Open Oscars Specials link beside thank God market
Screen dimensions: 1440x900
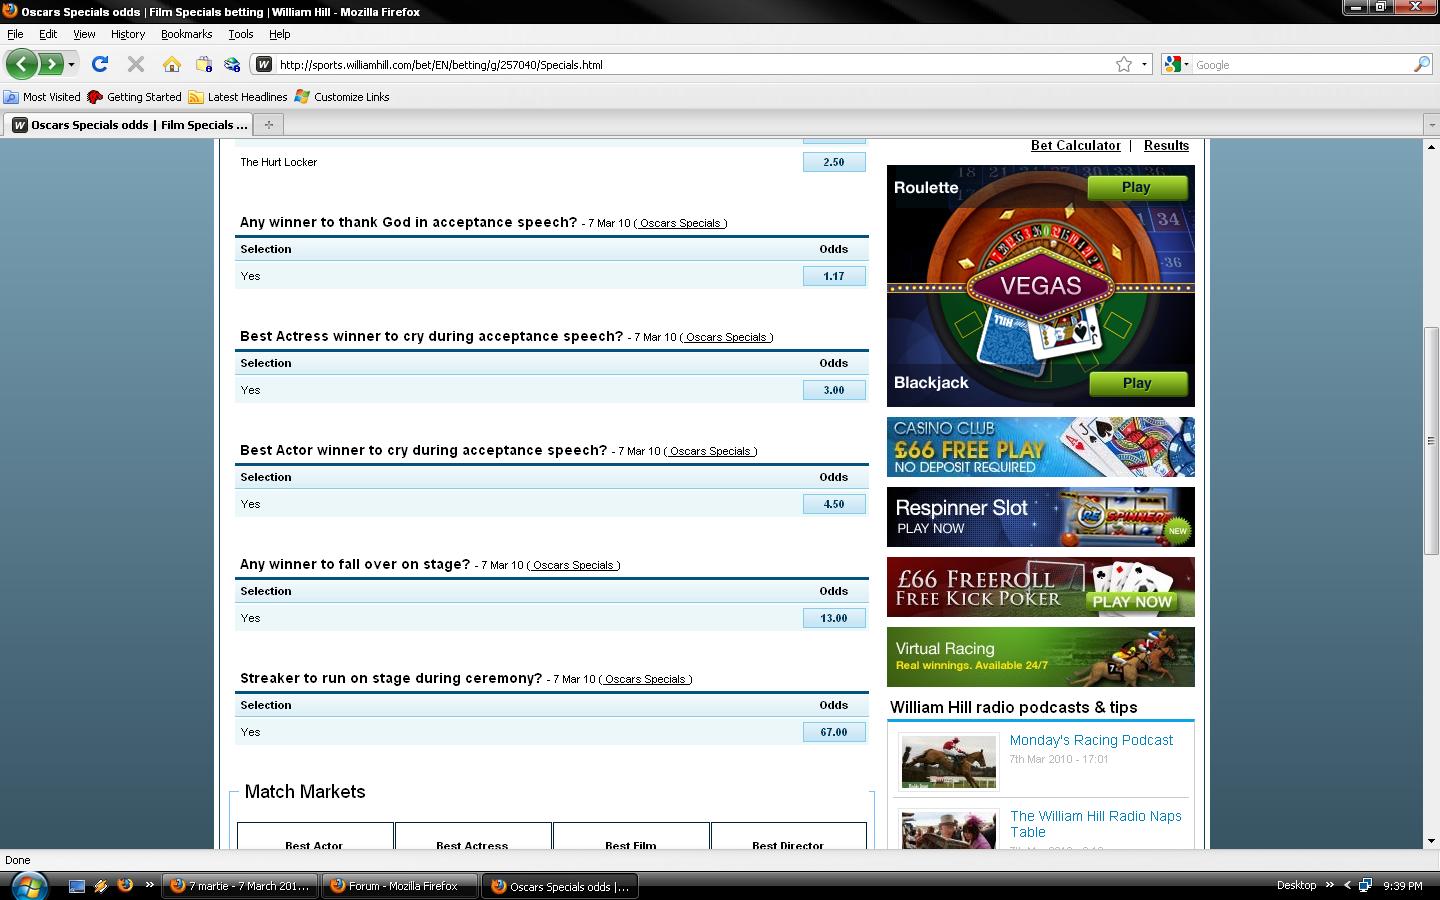(680, 223)
